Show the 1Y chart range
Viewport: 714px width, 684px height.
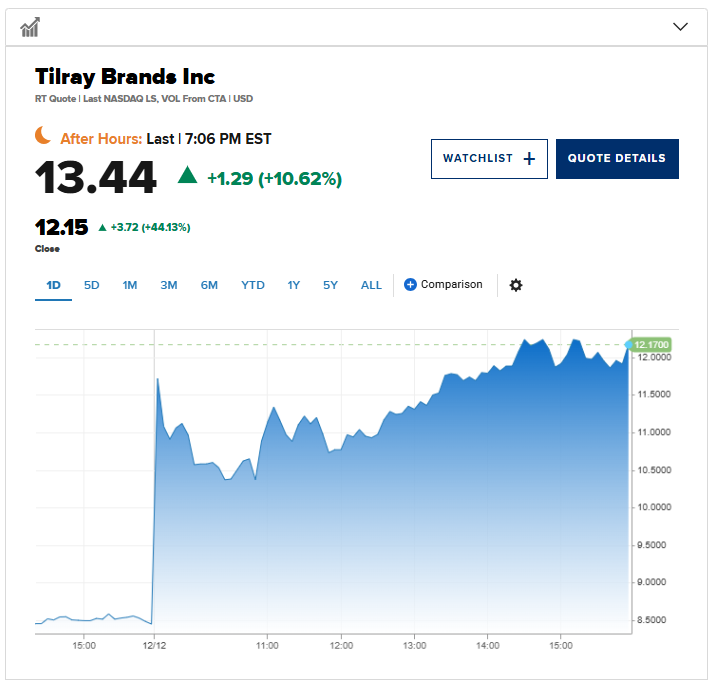tap(294, 285)
